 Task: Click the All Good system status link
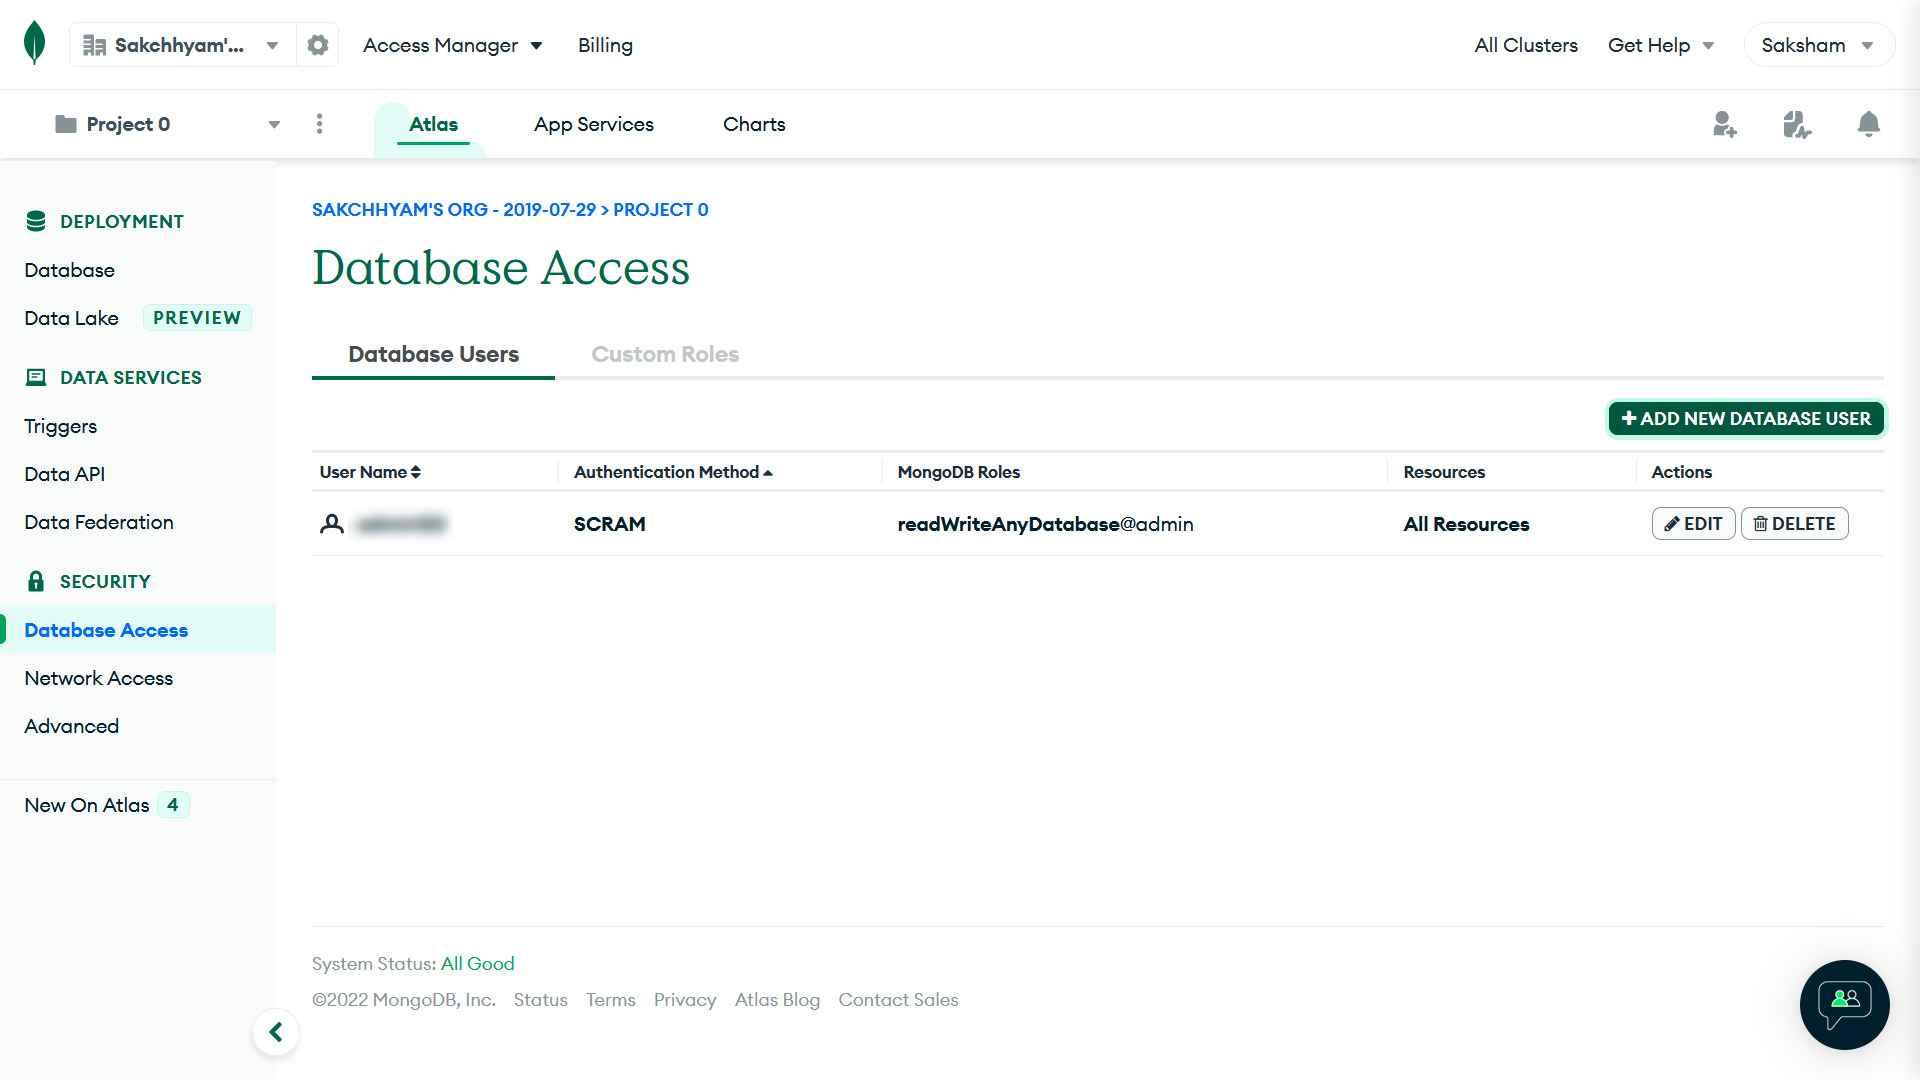tap(477, 963)
